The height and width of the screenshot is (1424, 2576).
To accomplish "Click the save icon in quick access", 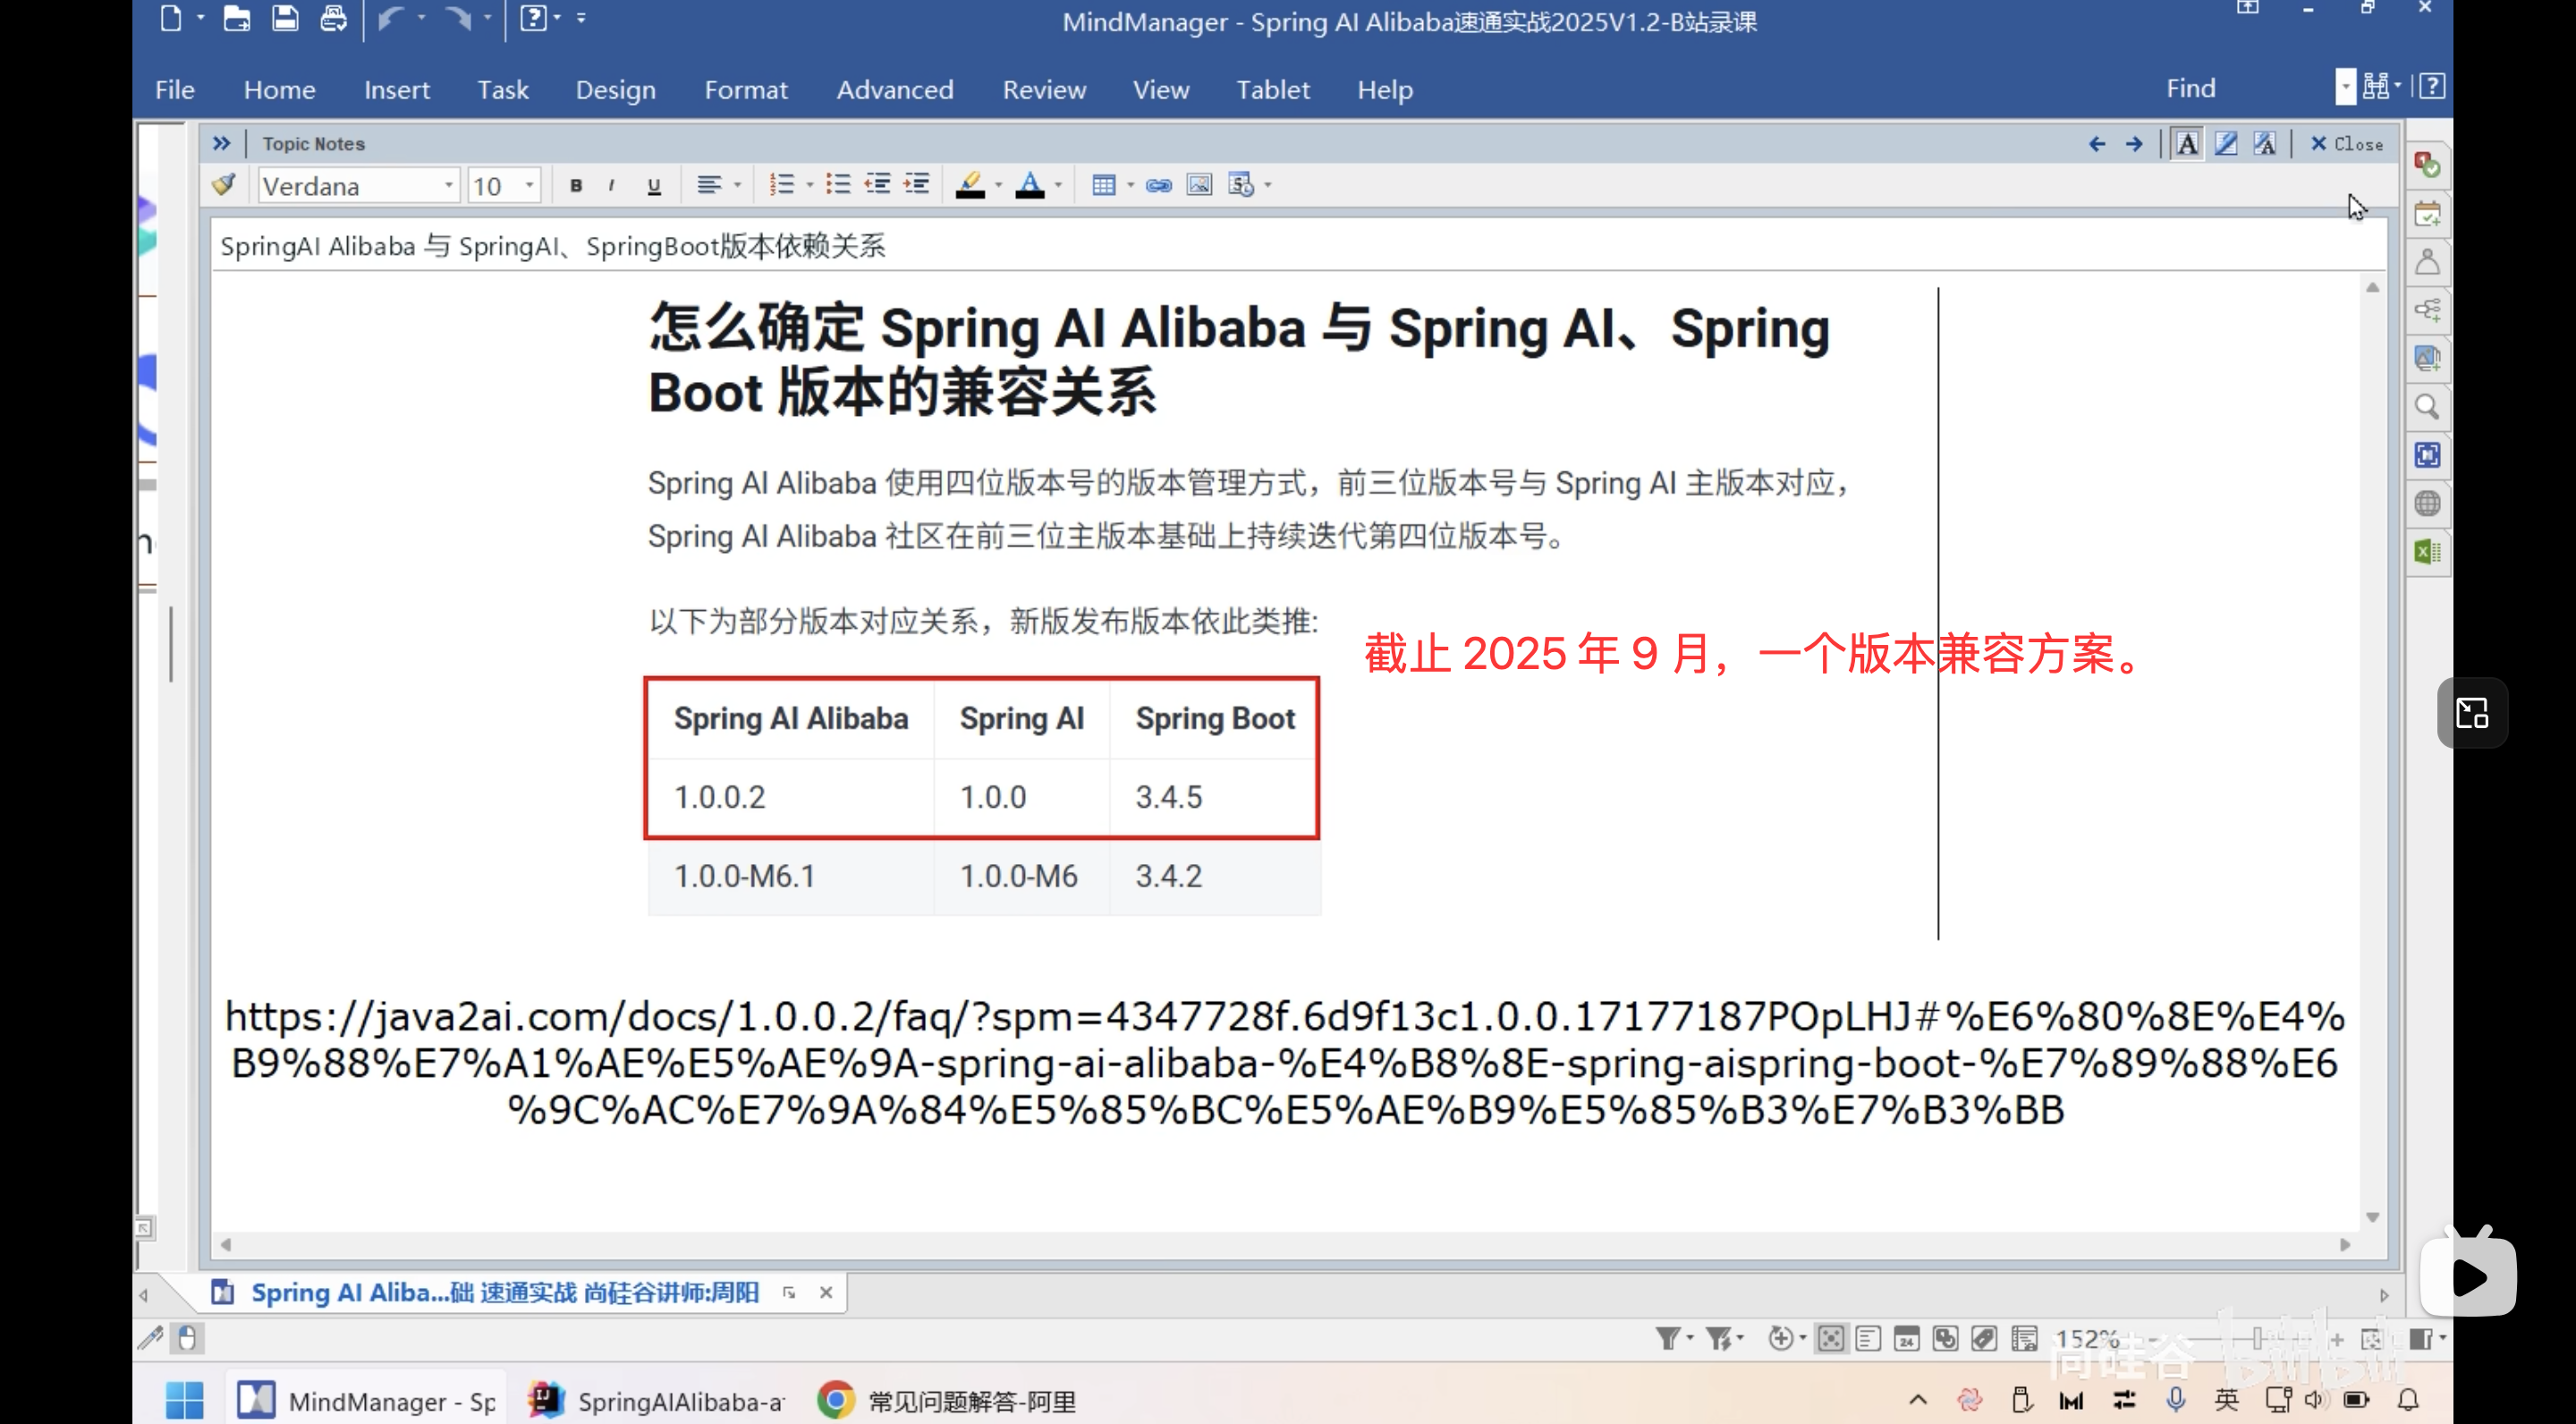I will (x=285, y=19).
